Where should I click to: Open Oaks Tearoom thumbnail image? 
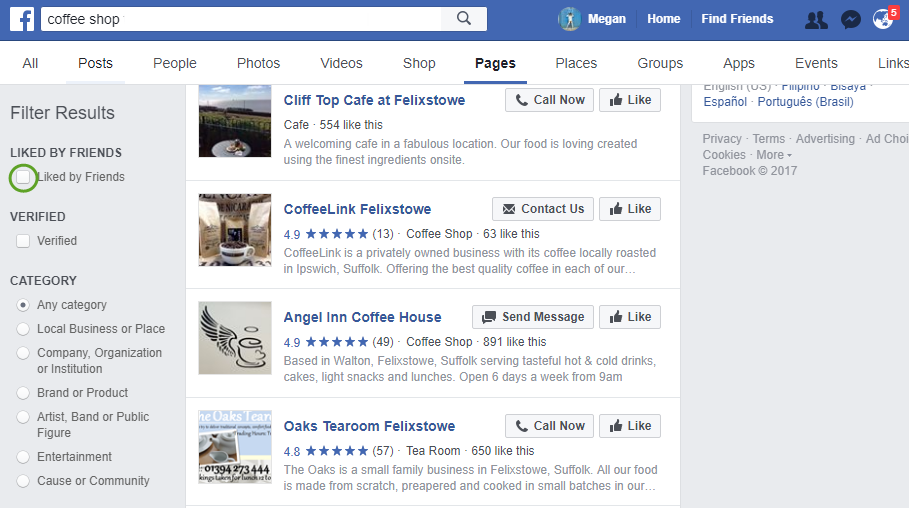235,447
